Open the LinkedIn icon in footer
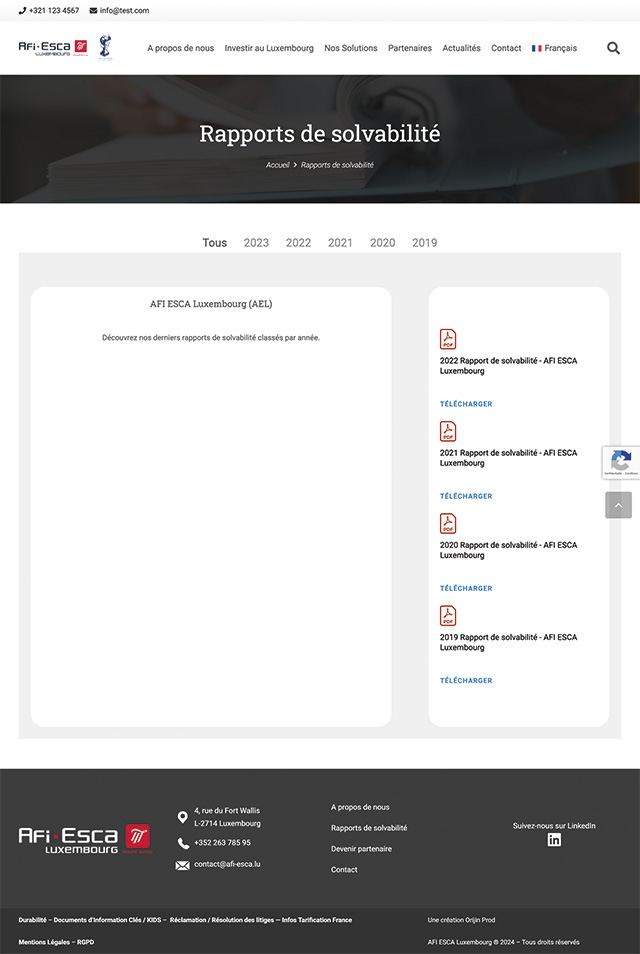The image size is (640, 954). point(554,840)
